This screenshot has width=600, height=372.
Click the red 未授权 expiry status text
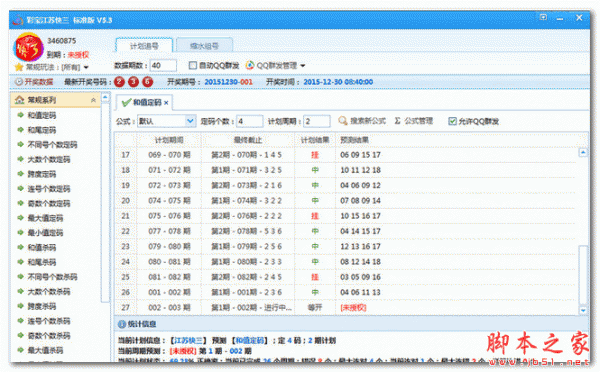pos(78,55)
